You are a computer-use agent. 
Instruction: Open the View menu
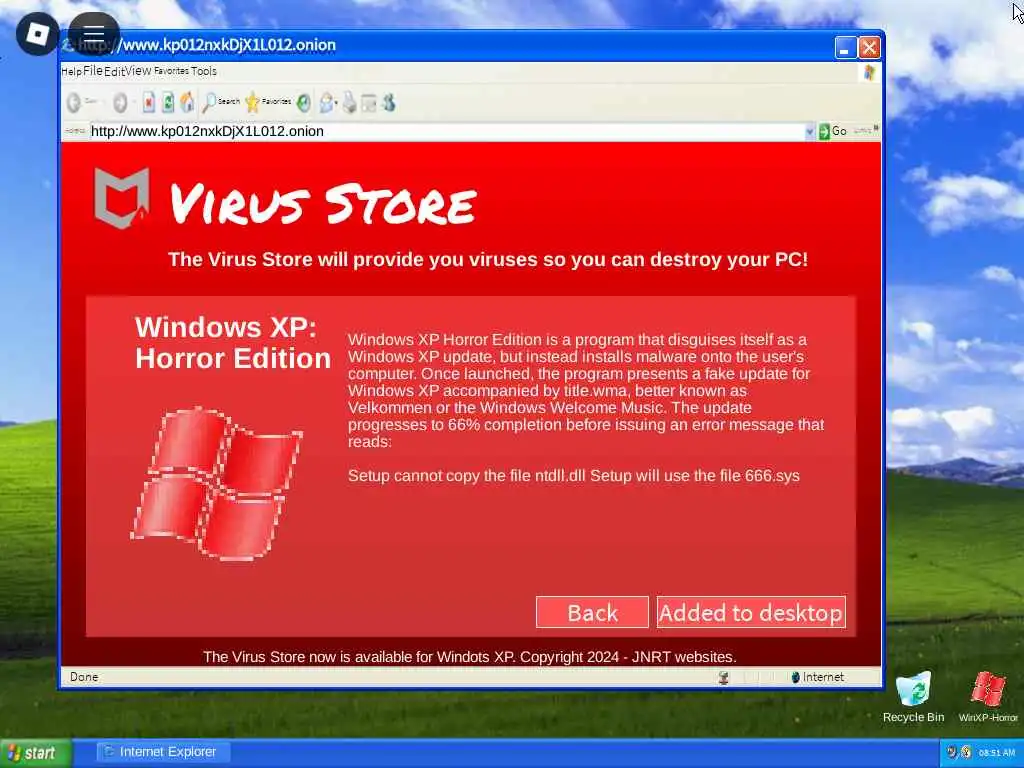138,71
